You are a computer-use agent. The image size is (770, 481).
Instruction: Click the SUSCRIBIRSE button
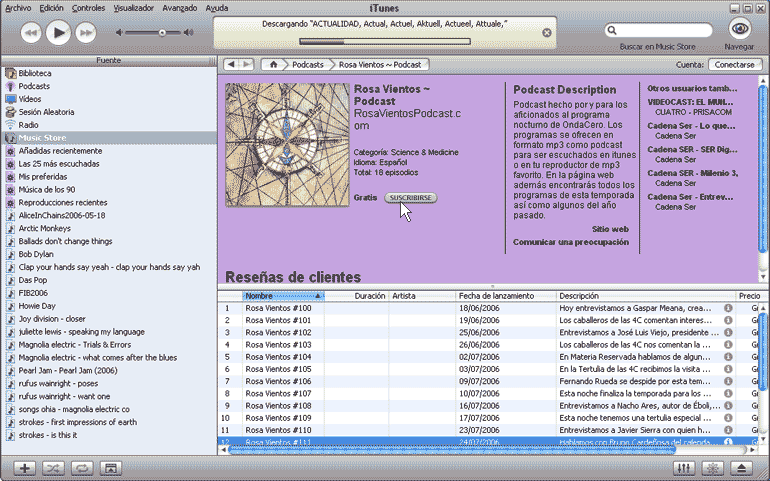coord(411,198)
